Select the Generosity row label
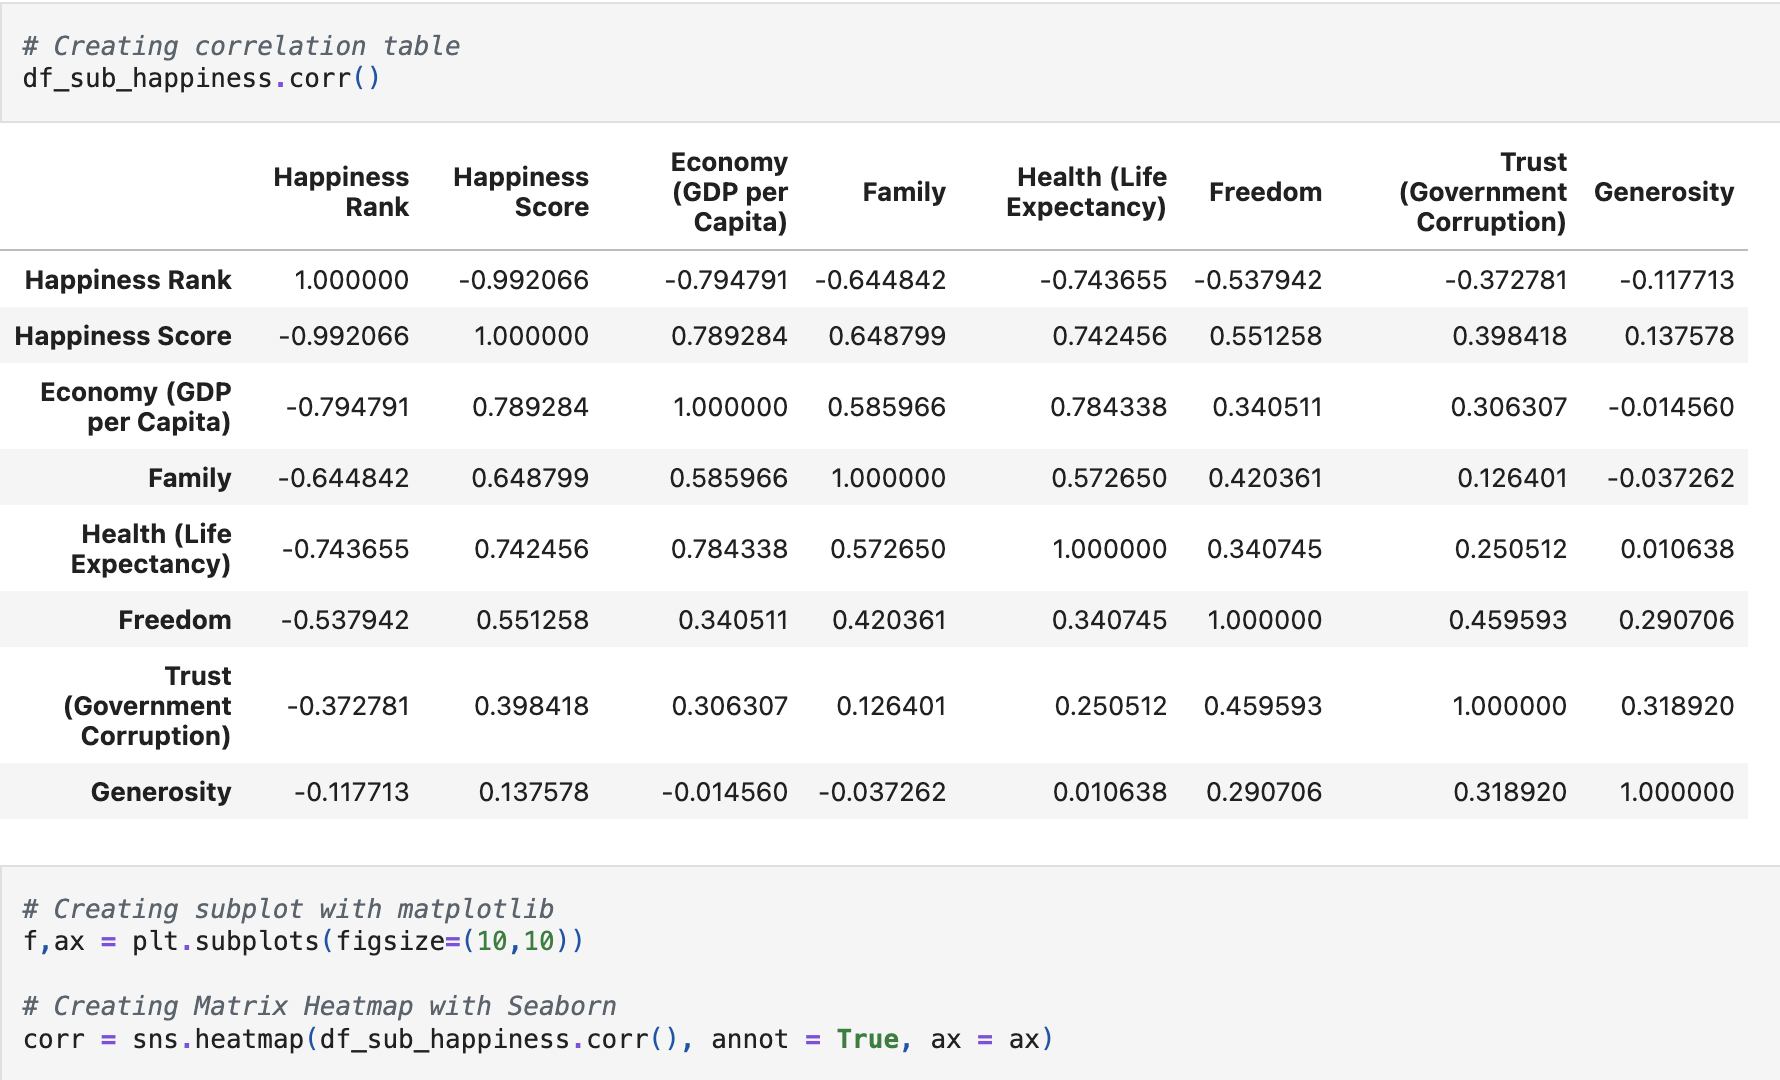The height and width of the screenshot is (1080, 1780). tap(161, 792)
